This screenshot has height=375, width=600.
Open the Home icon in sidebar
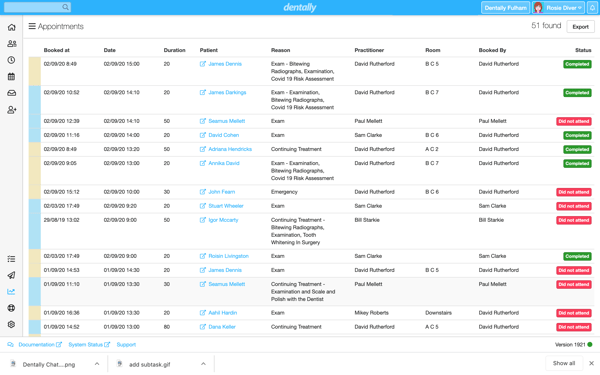point(11,28)
